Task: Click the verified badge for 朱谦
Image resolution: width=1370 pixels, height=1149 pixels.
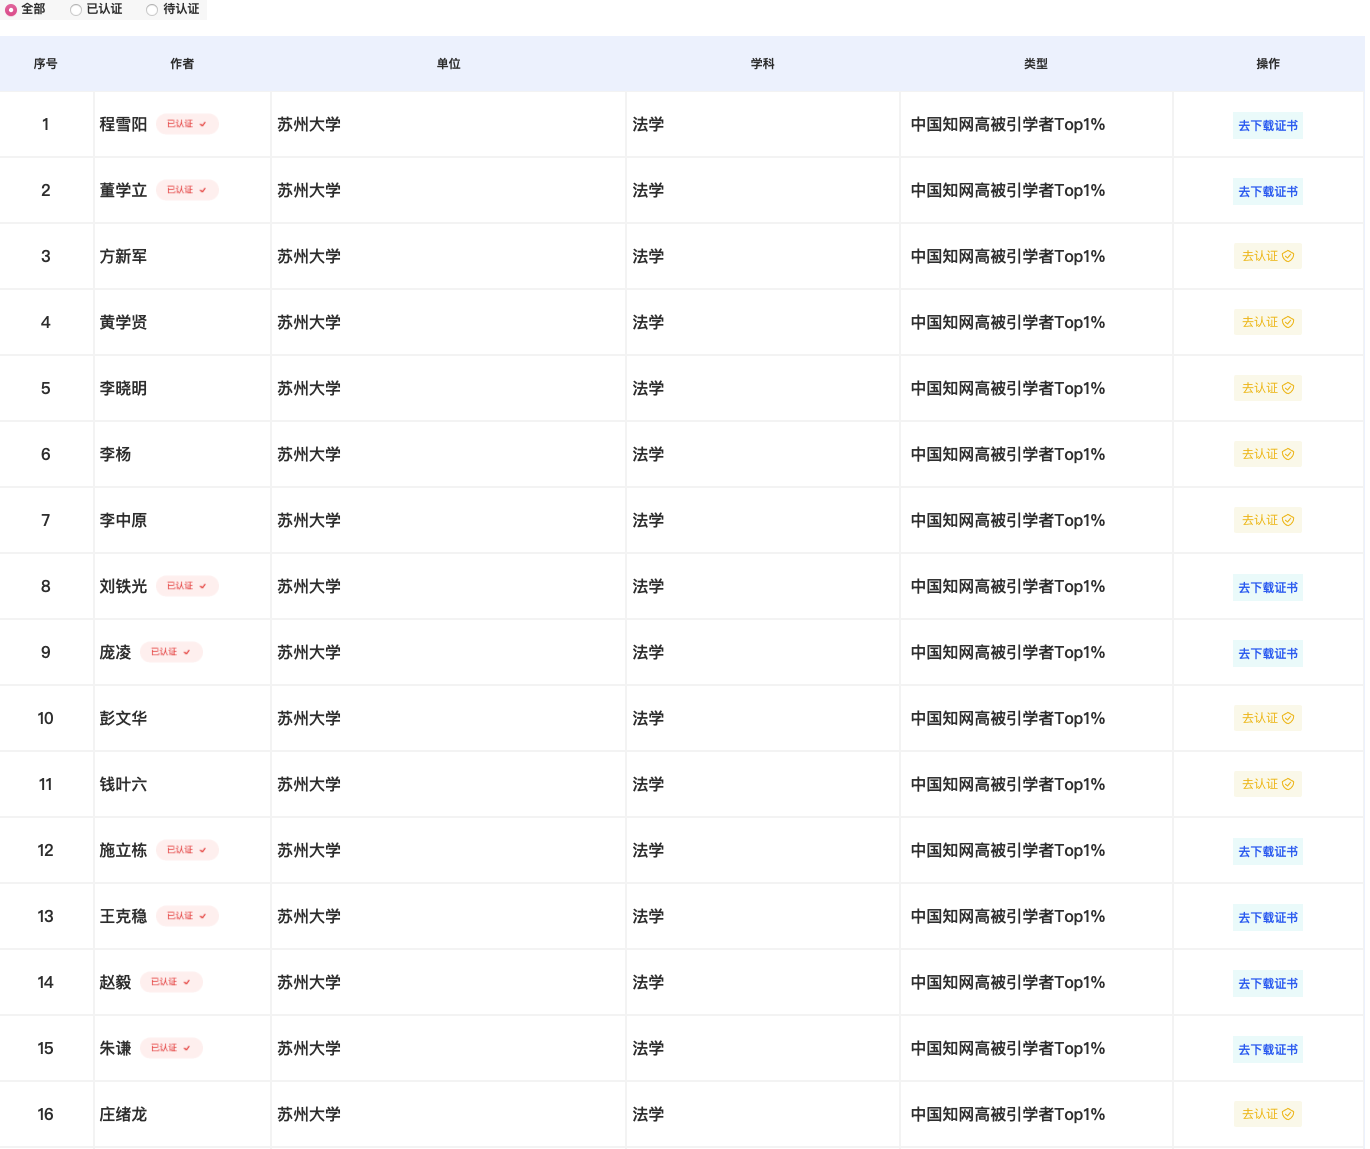Action: point(170,1048)
